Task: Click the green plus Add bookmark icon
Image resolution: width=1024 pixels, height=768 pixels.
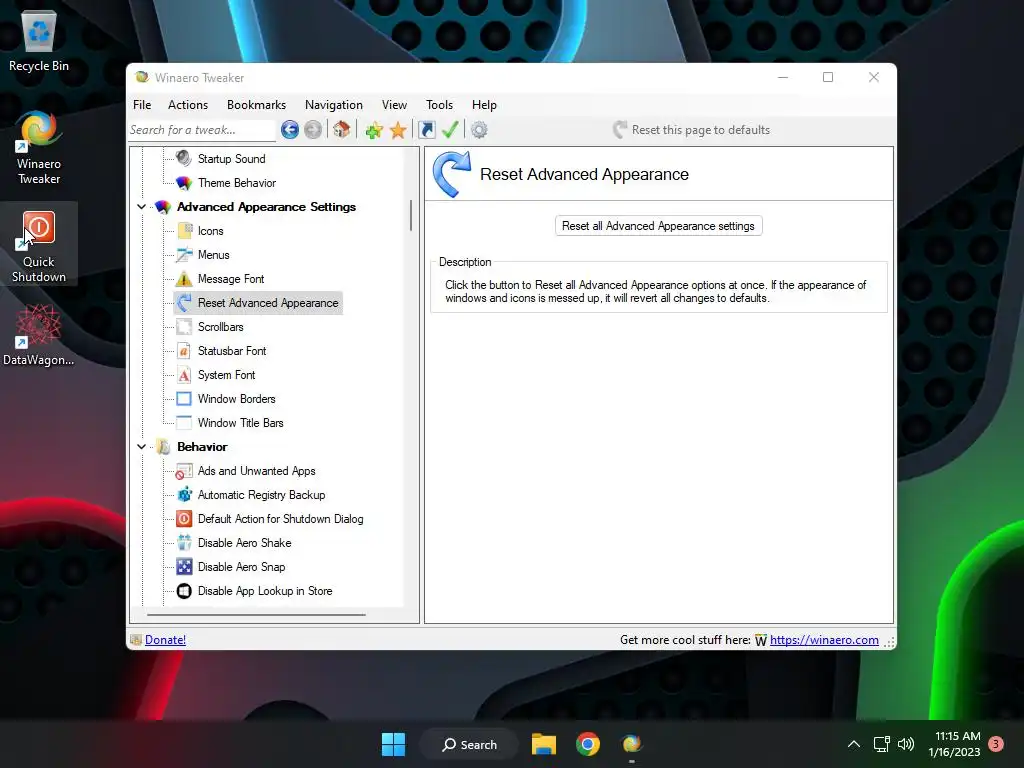Action: coord(374,131)
